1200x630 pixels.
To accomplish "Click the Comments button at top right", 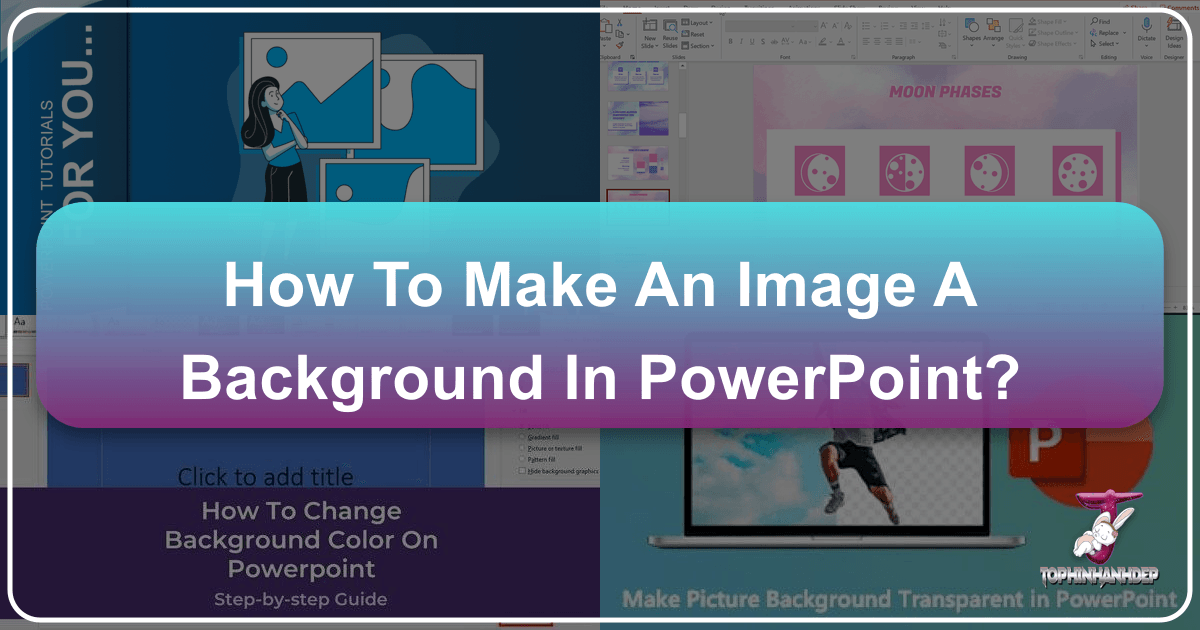I will click(1180, 5).
